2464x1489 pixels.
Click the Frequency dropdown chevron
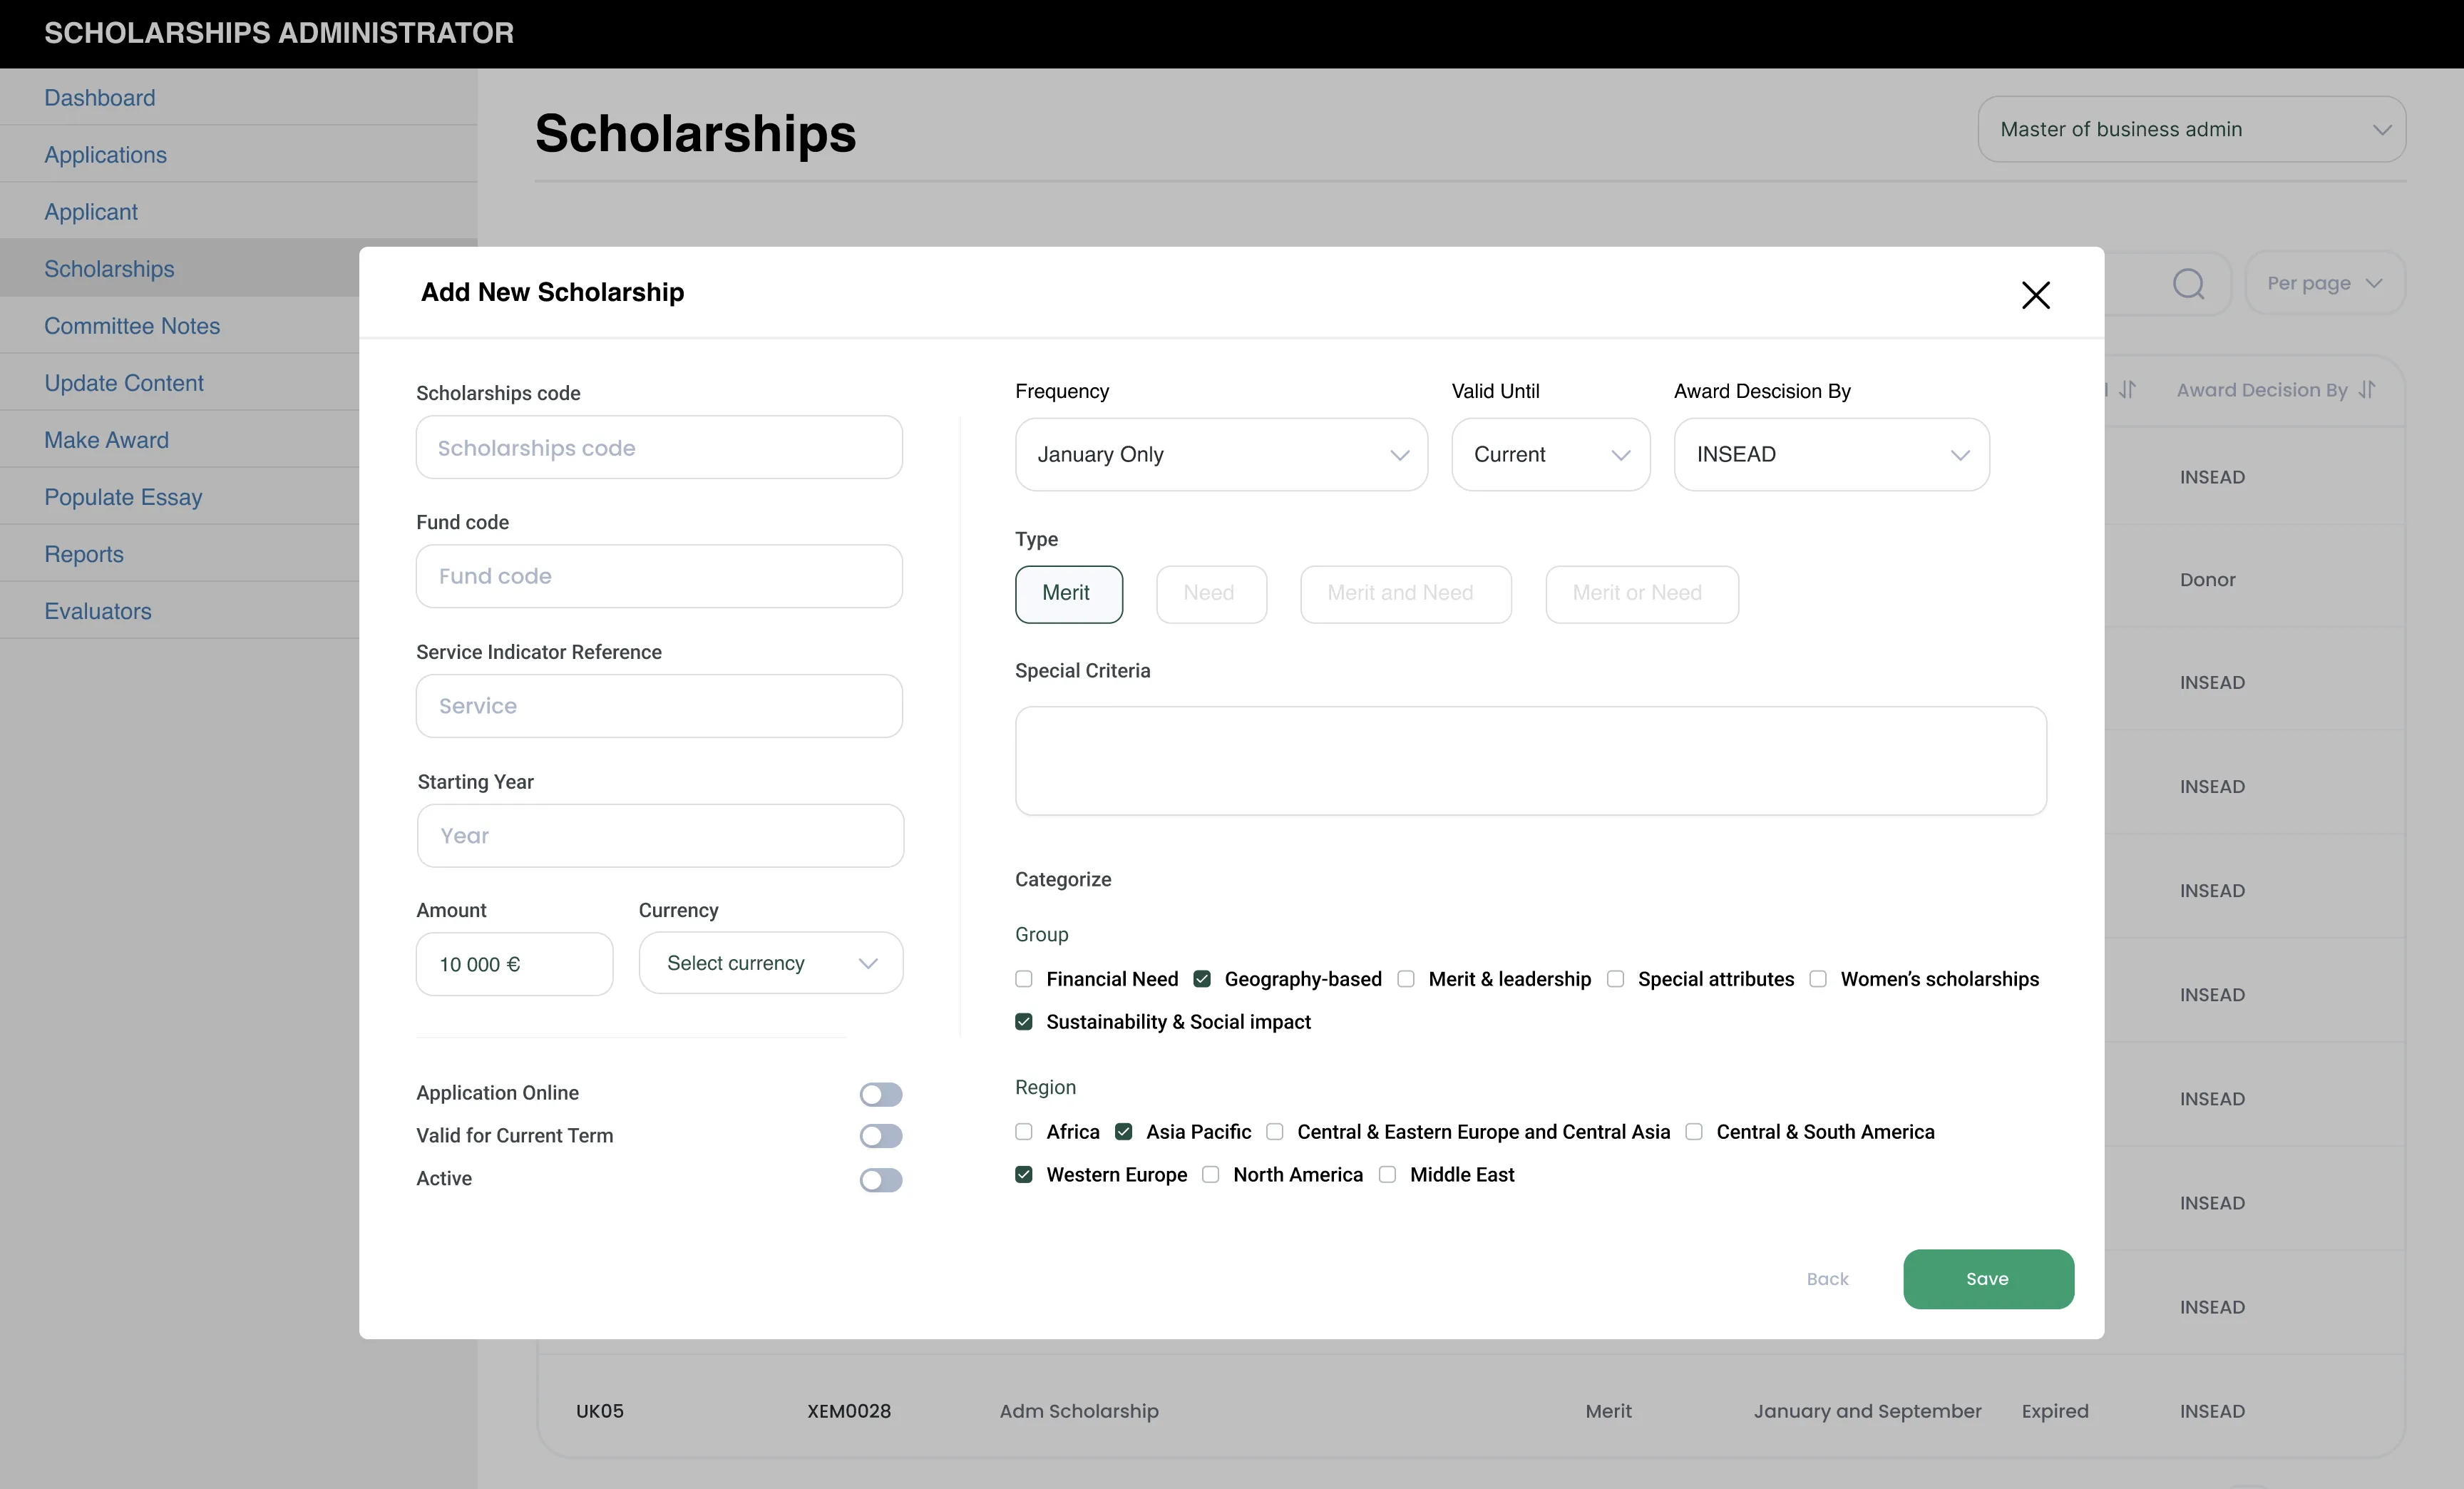point(1399,455)
